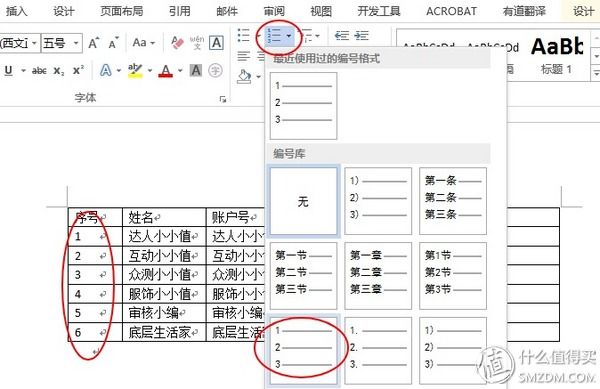Click the 序号 header cell
600x389 pixels.
tap(95, 217)
